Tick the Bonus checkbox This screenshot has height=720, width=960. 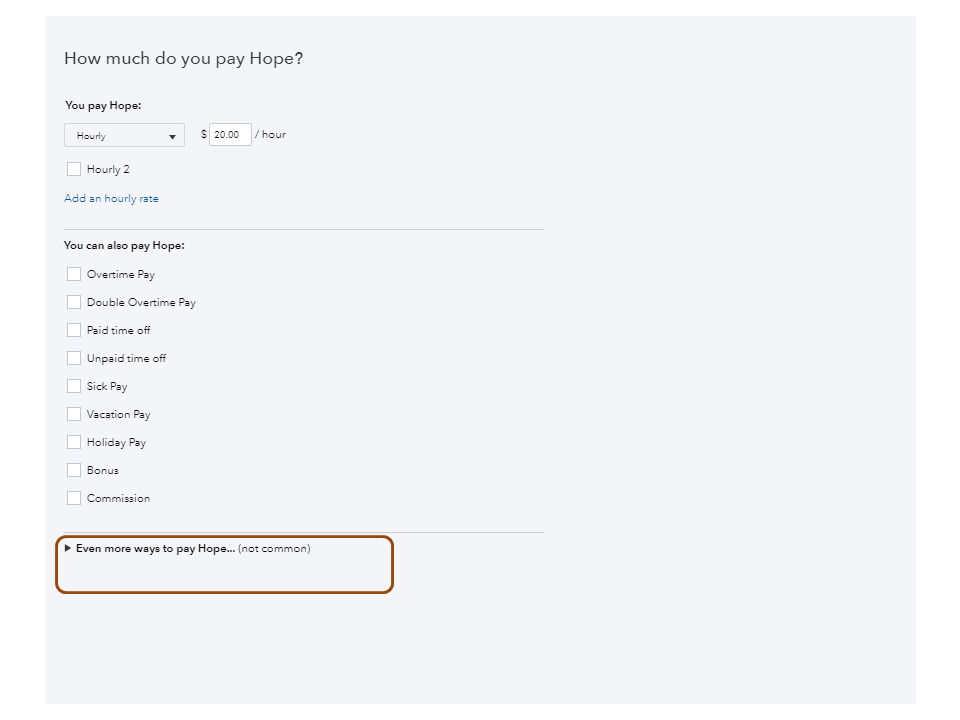point(74,470)
